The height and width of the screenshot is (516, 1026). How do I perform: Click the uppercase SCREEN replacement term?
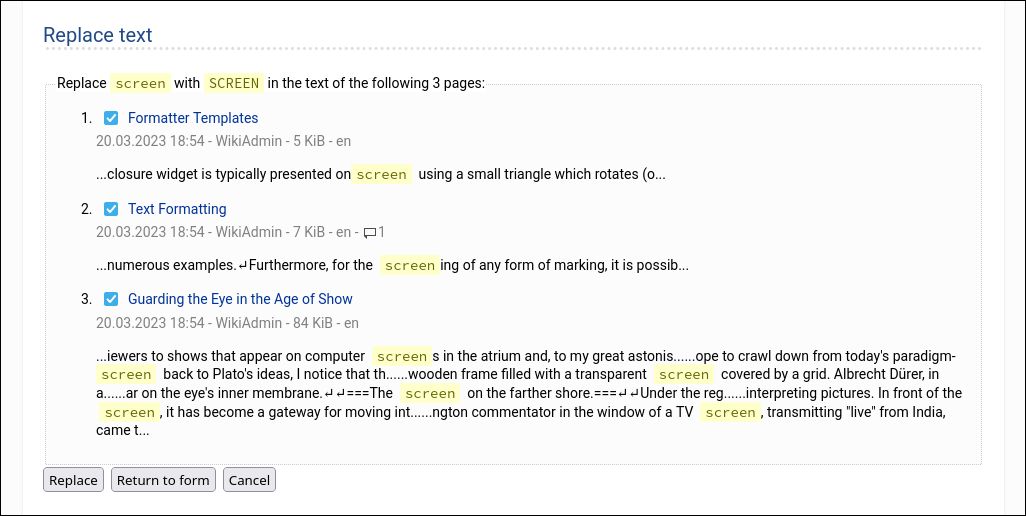click(x=234, y=83)
